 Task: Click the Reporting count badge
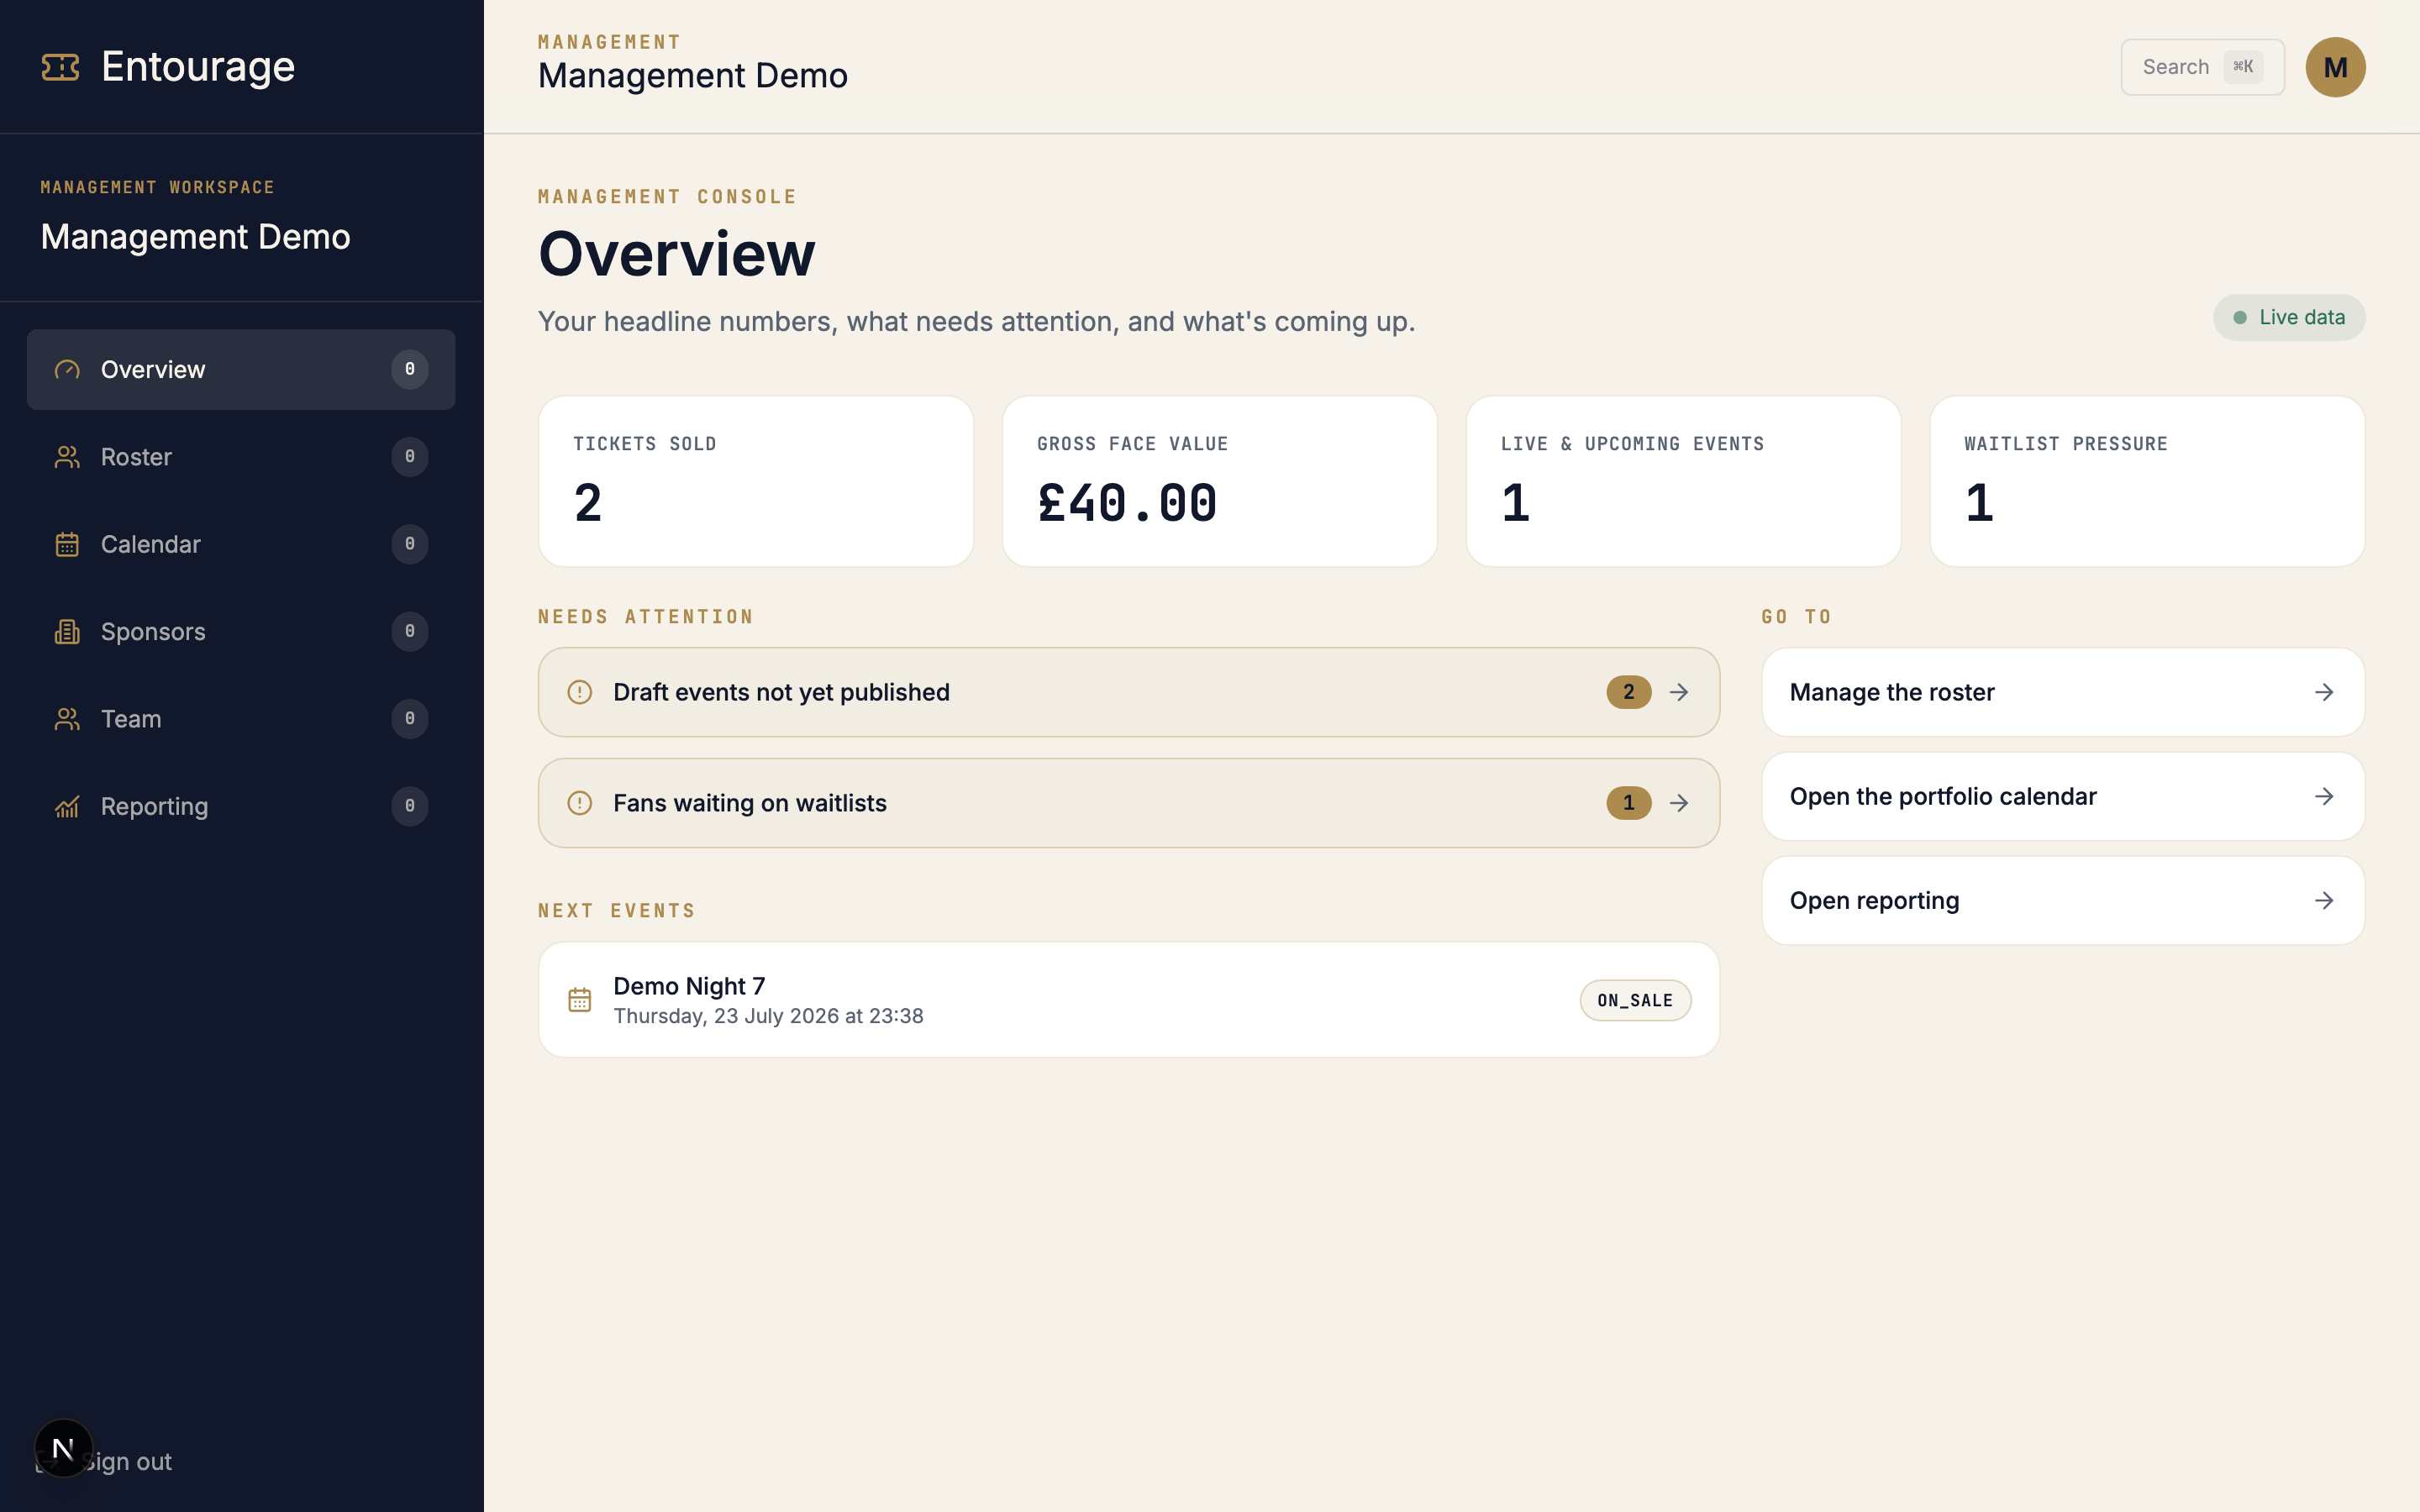coord(410,806)
